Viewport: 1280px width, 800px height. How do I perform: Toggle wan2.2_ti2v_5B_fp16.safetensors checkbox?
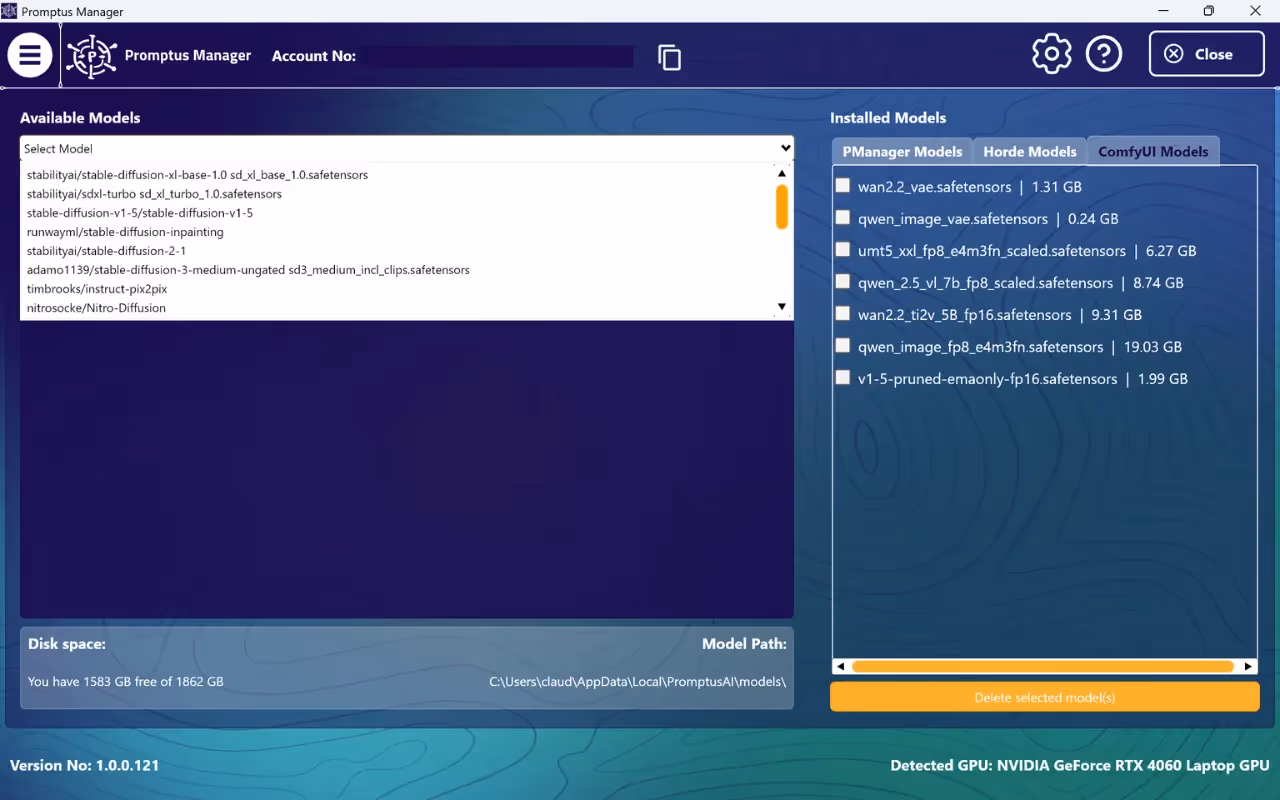tap(843, 313)
